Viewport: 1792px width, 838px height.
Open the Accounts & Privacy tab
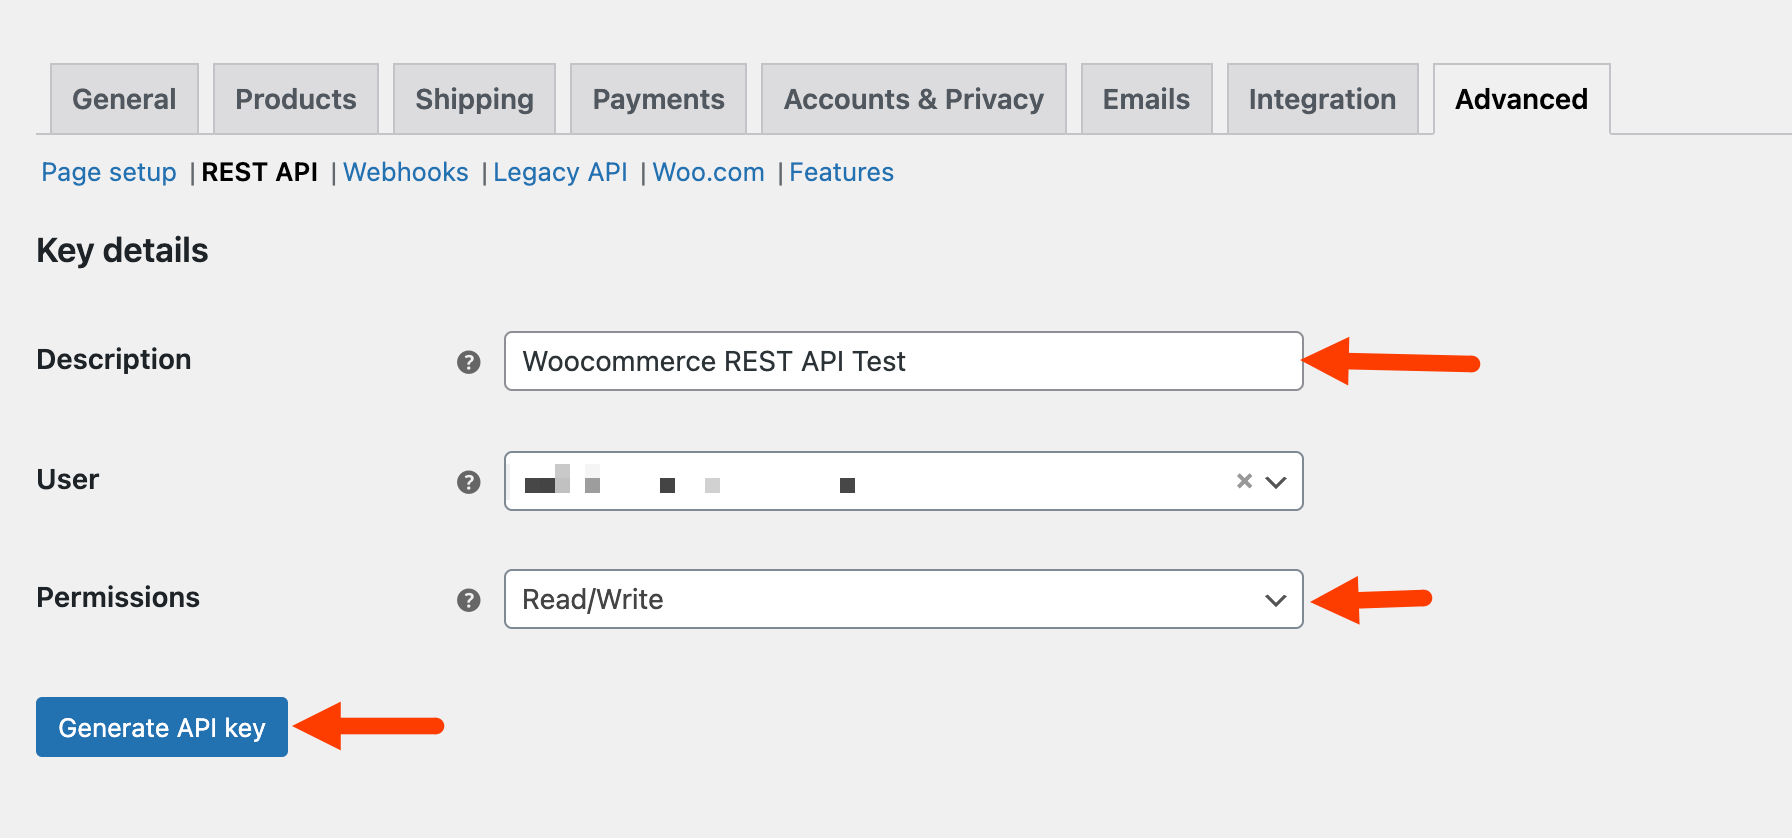point(913,99)
